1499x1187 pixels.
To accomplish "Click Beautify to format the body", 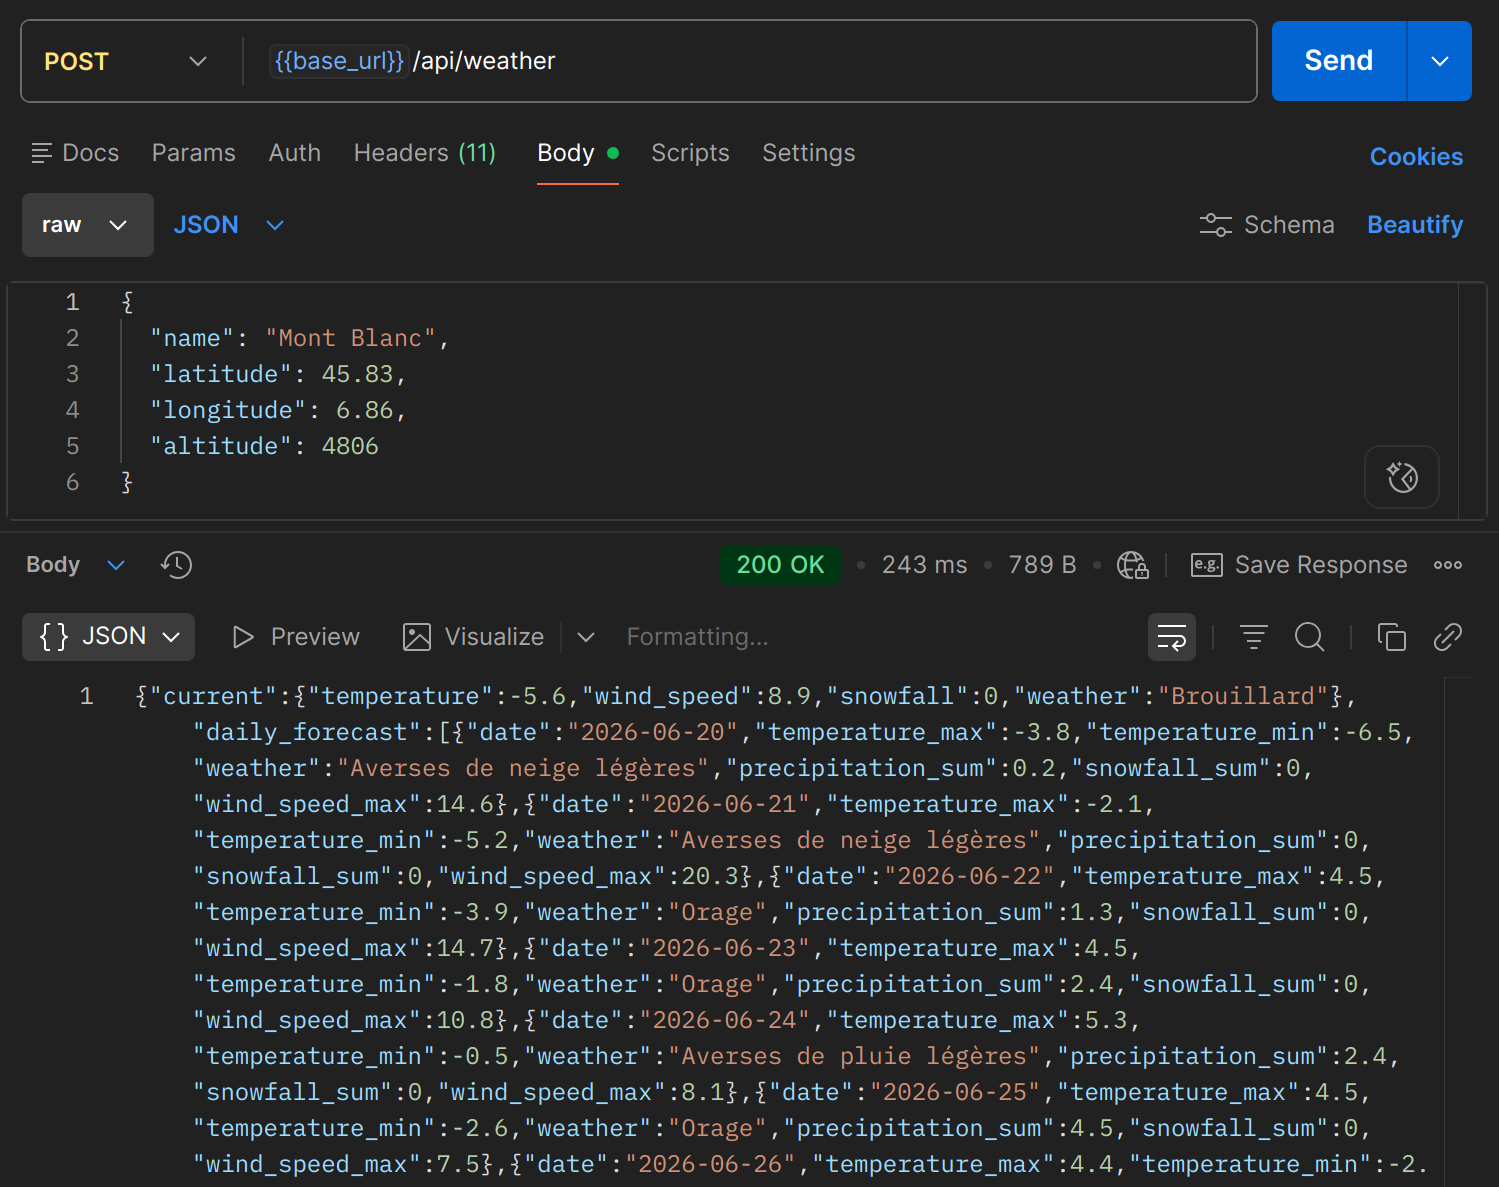I will pyautogui.click(x=1415, y=225).
